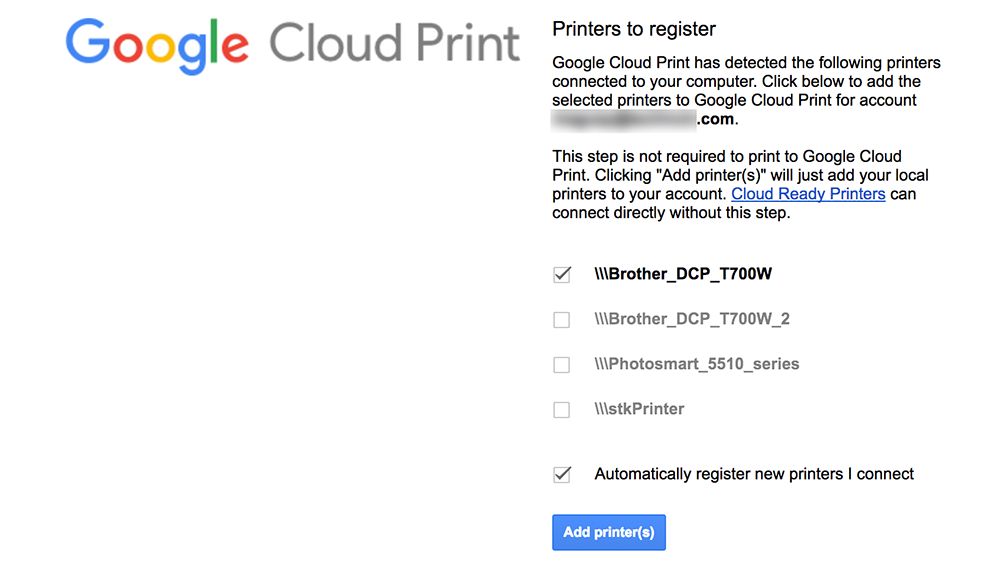Click the bold \\\Brother_DCP_T700W printer name
This screenshot has height=565, width=1000.
[x=683, y=274]
